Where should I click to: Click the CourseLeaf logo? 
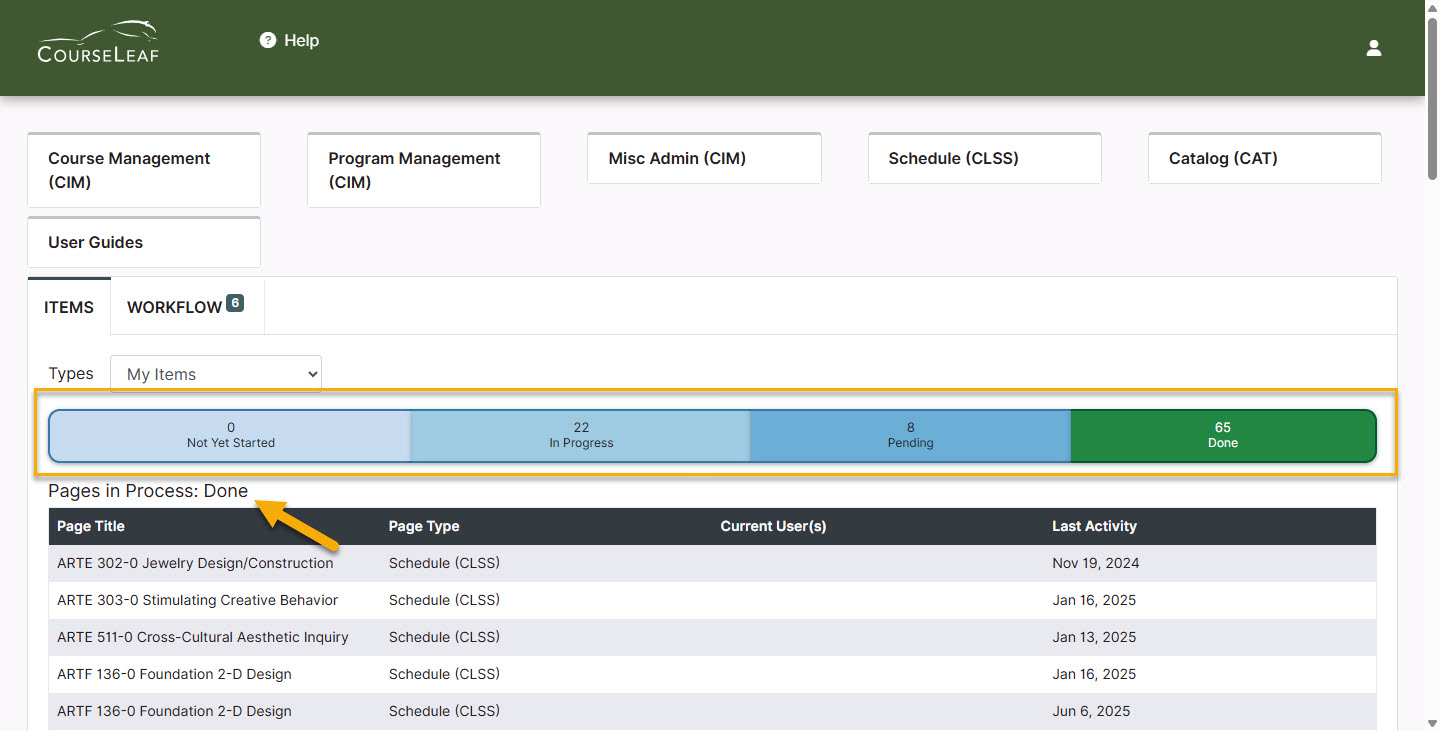tap(97, 42)
